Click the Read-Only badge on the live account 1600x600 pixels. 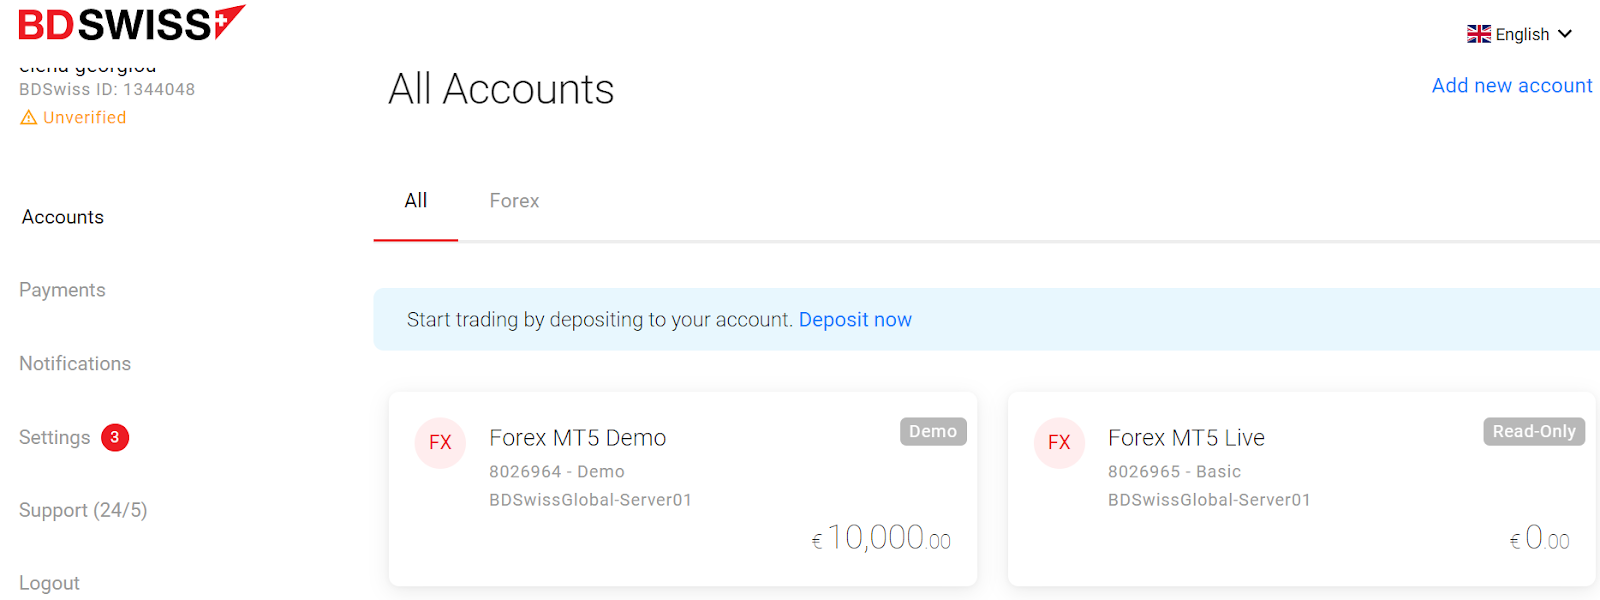coord(1533,431)
